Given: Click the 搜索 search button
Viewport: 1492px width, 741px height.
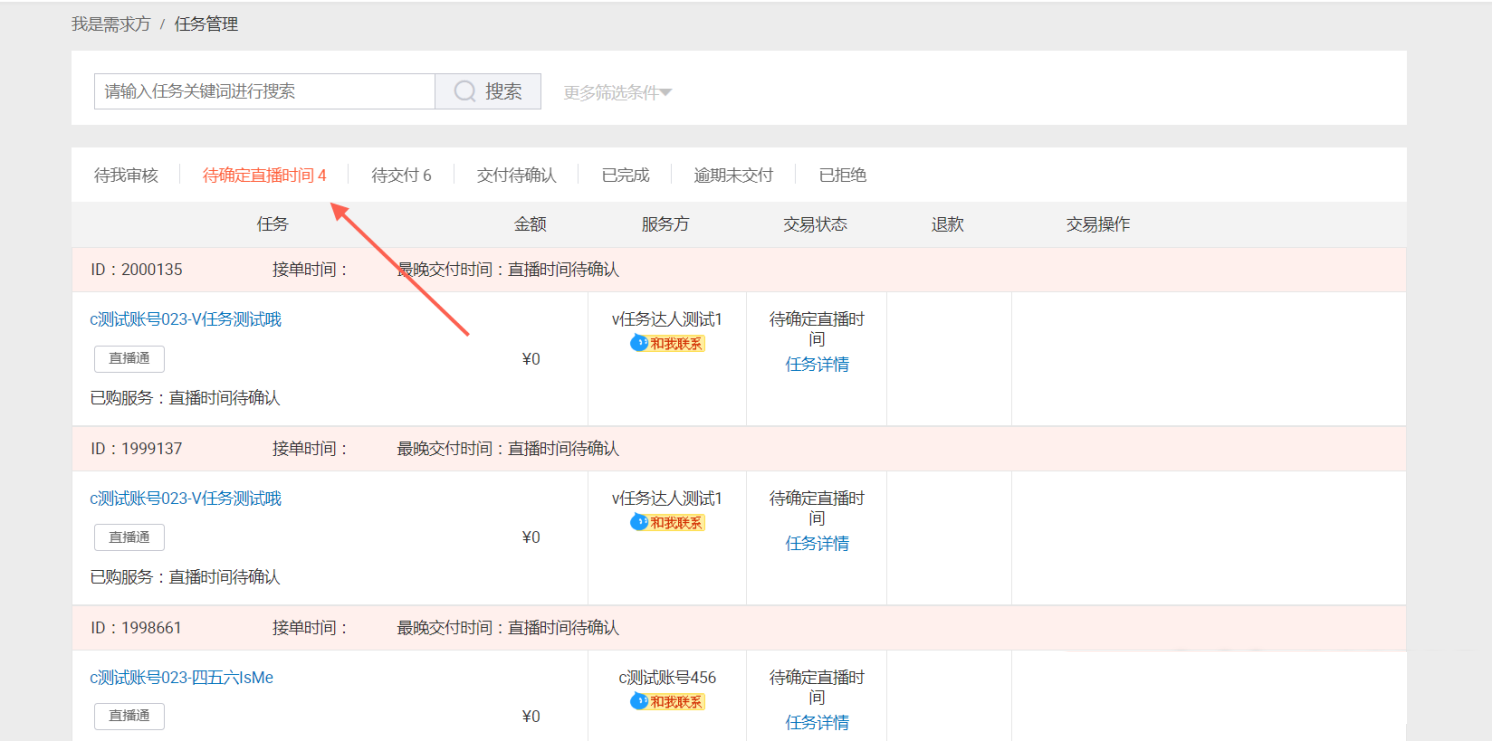Looking at the screenshot, I should pyautogui.click(x=489, y=90).
